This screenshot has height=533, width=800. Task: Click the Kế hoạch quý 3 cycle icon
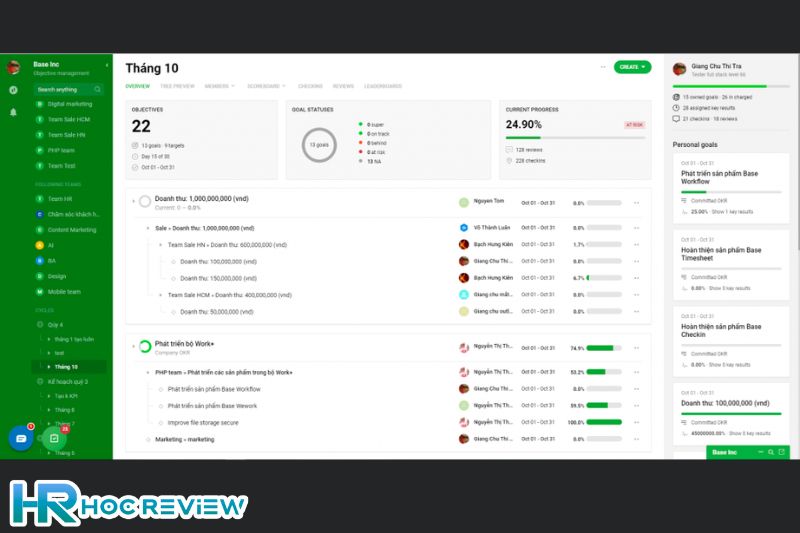click(40, 382)
